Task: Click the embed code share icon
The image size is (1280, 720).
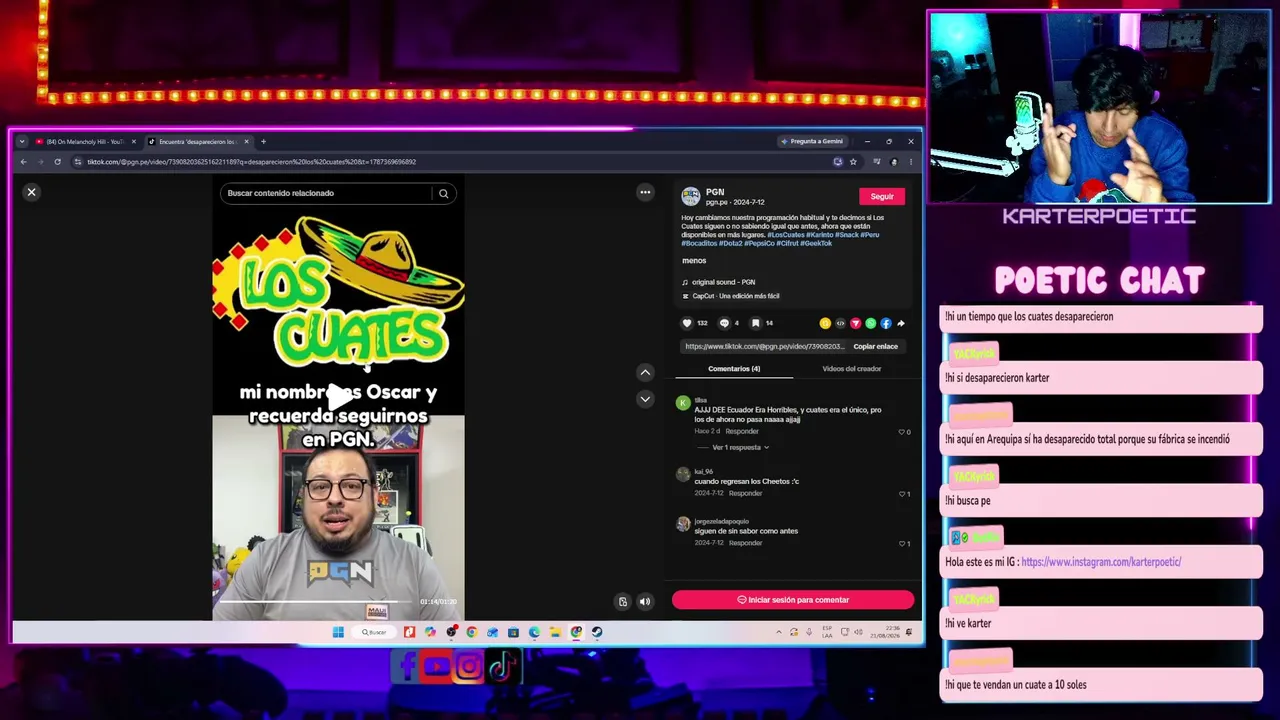Action: click(x=840, y=323)
